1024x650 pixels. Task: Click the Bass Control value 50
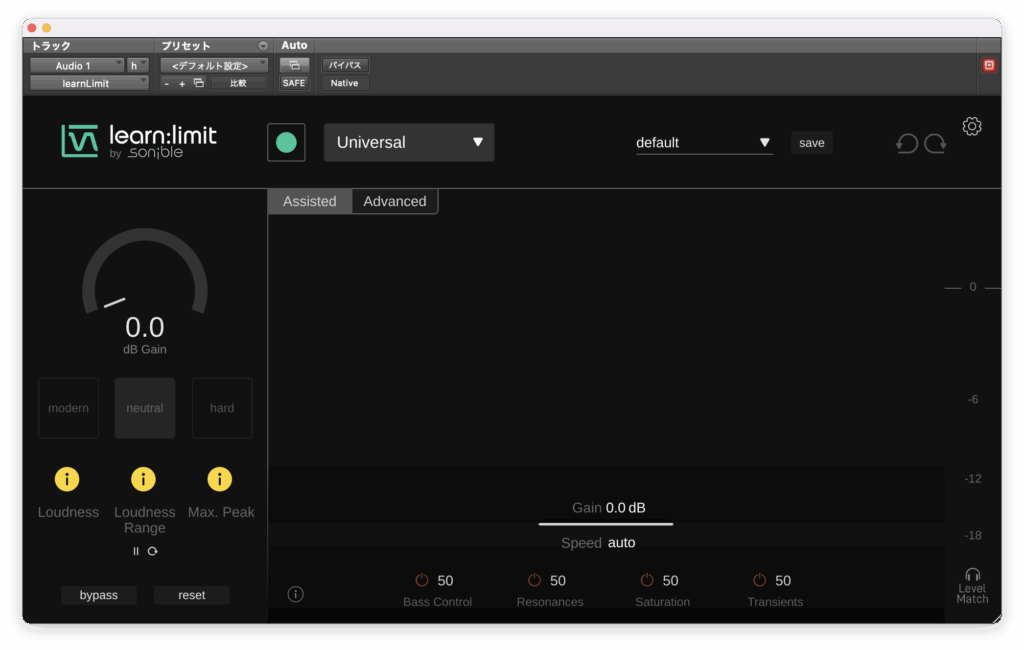tap(445, 581)
